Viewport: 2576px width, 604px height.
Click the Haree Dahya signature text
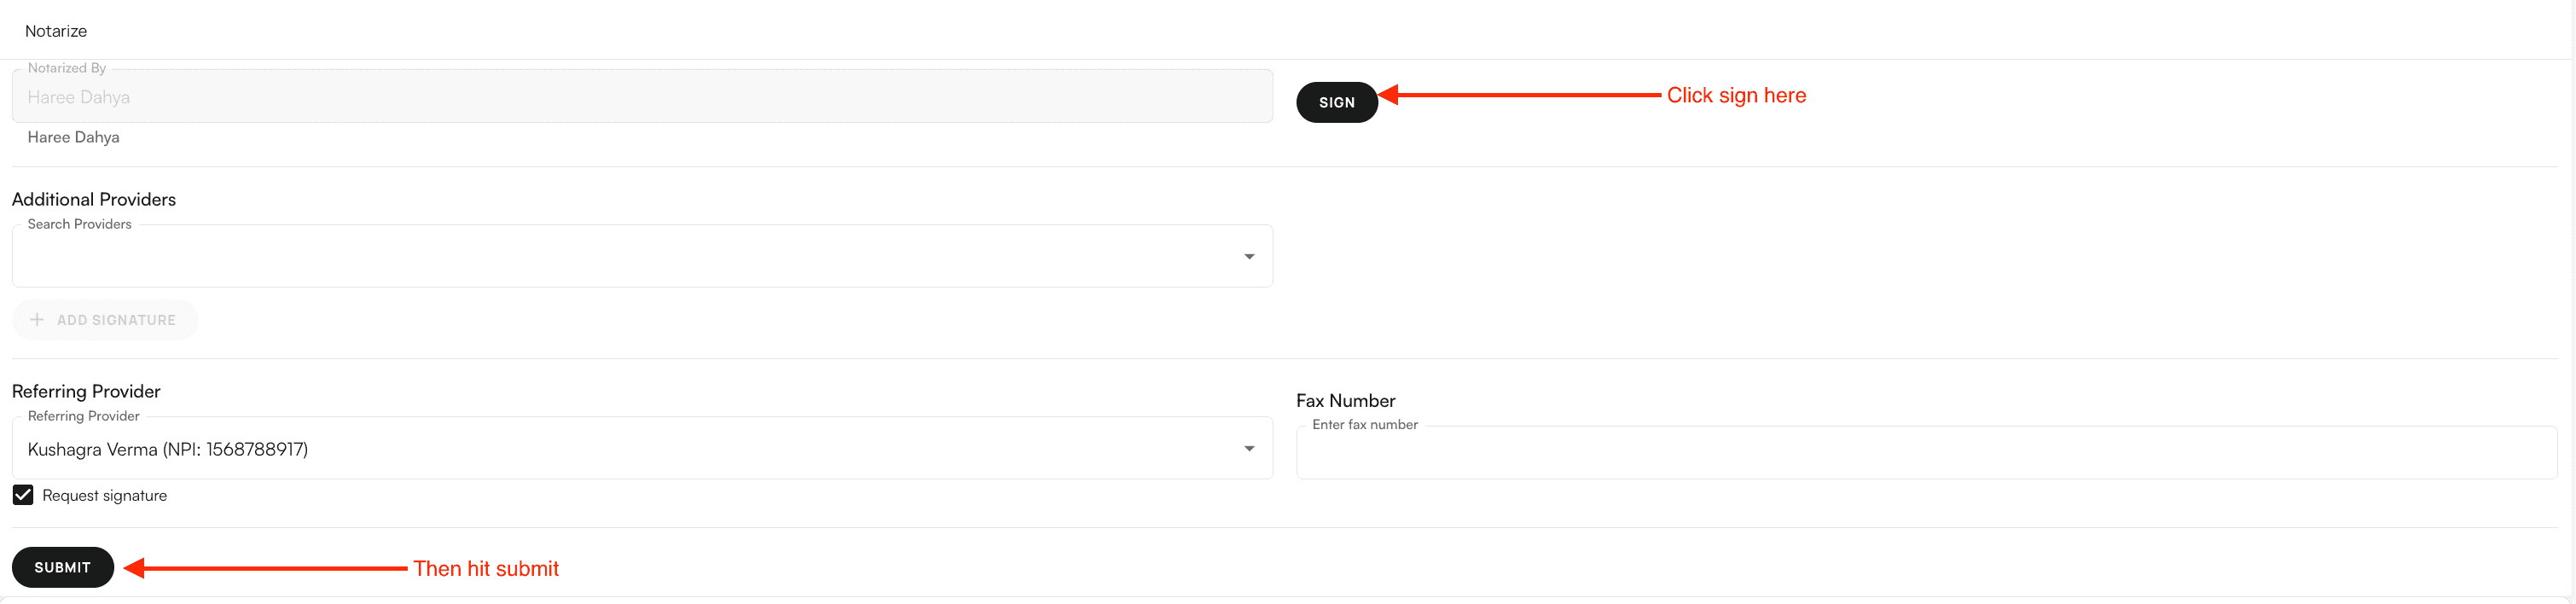(x=73, y=137)
